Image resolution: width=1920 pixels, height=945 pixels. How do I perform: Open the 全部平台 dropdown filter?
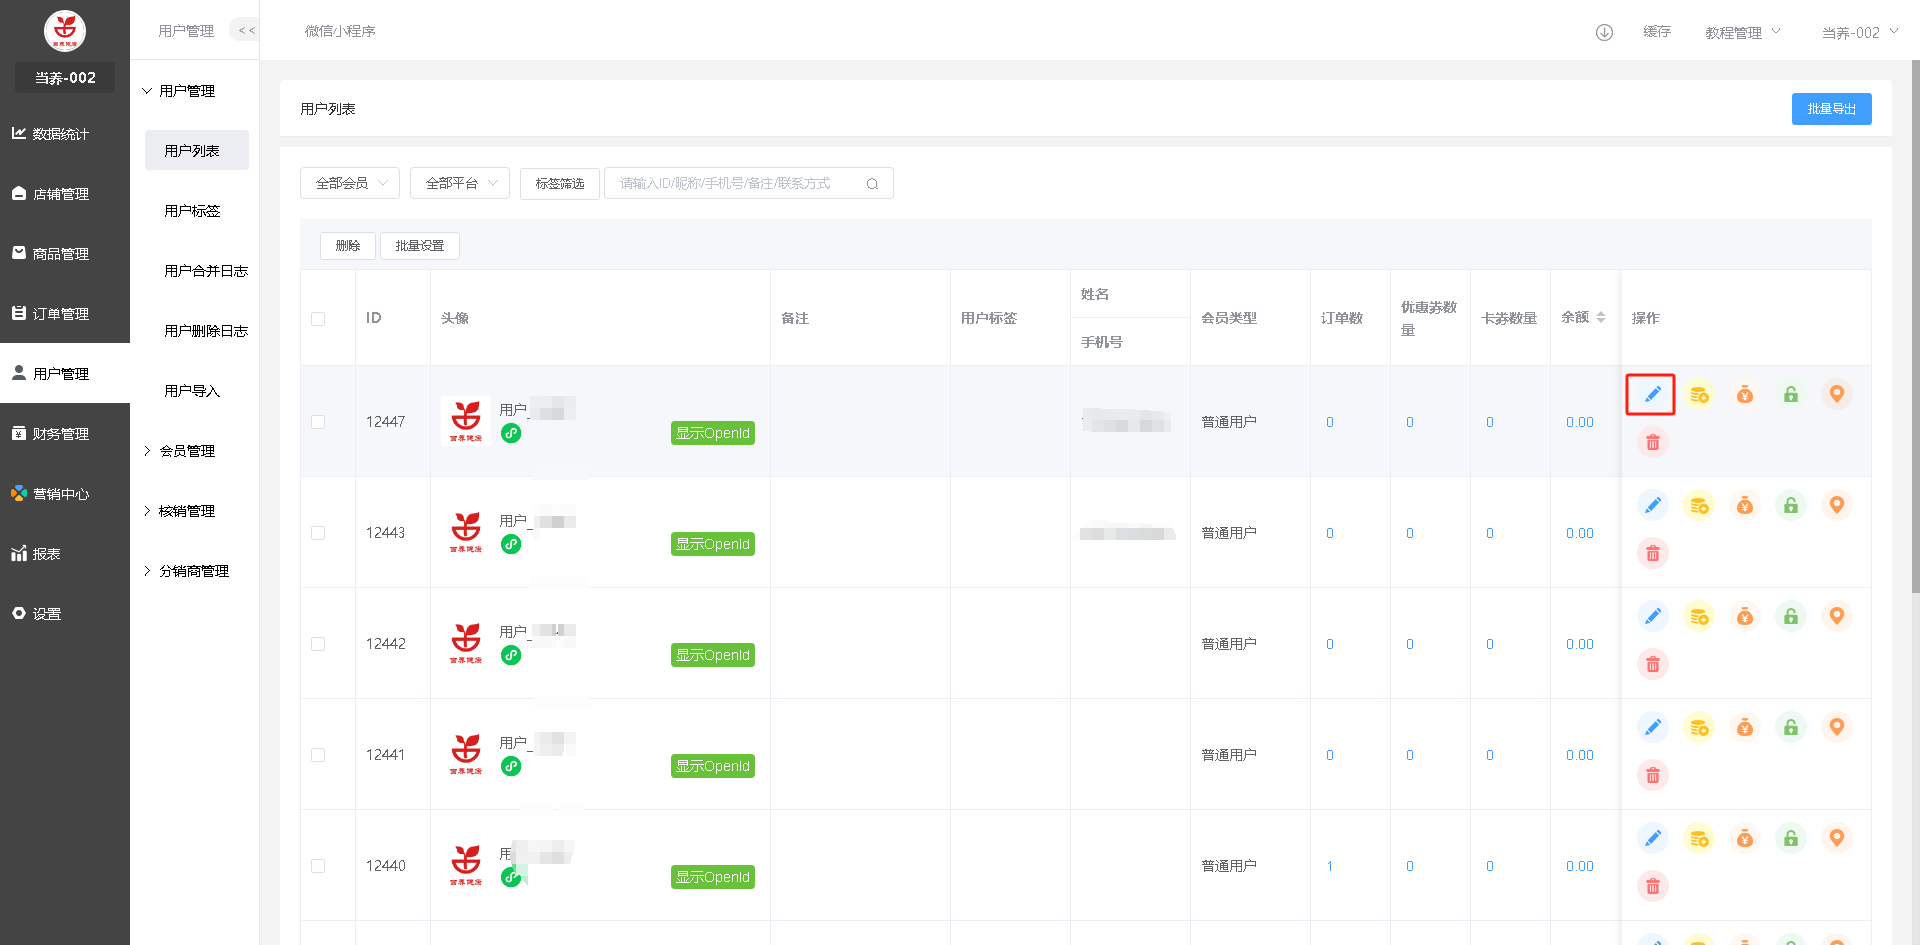coord(460,184)
